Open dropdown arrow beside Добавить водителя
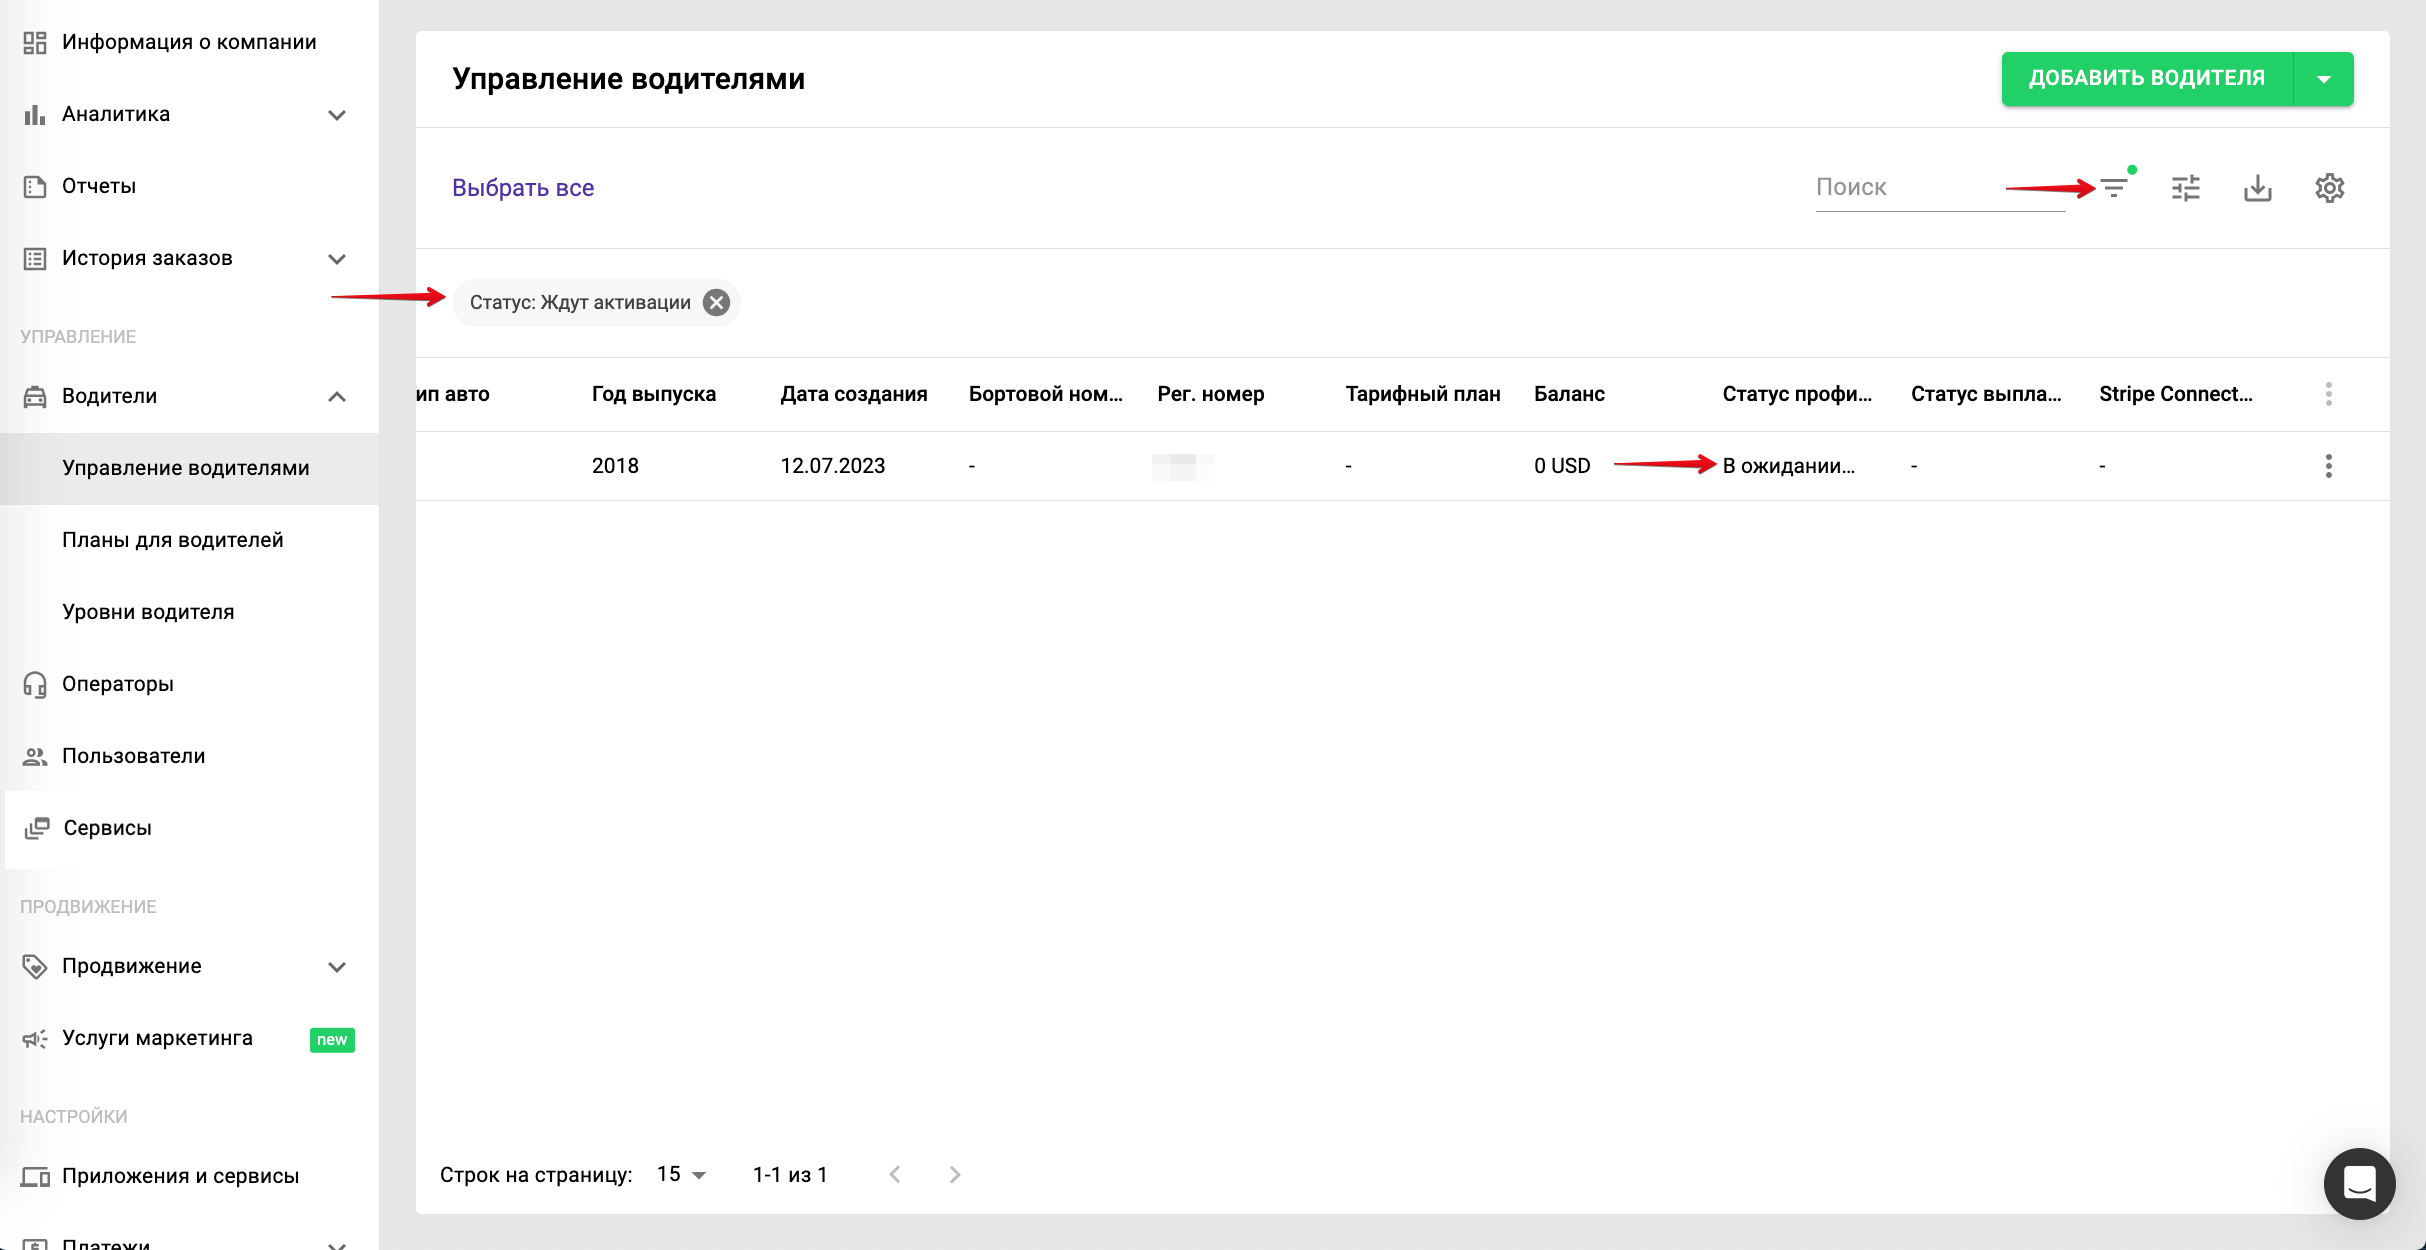2426x1250 pixels. 2324,79
